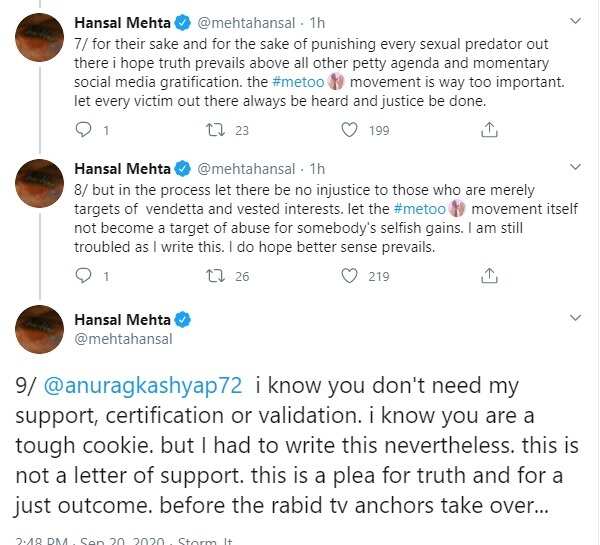Like tweet 7 with 199 likes
The image size is (600, 545).
[x=349, y=129]
